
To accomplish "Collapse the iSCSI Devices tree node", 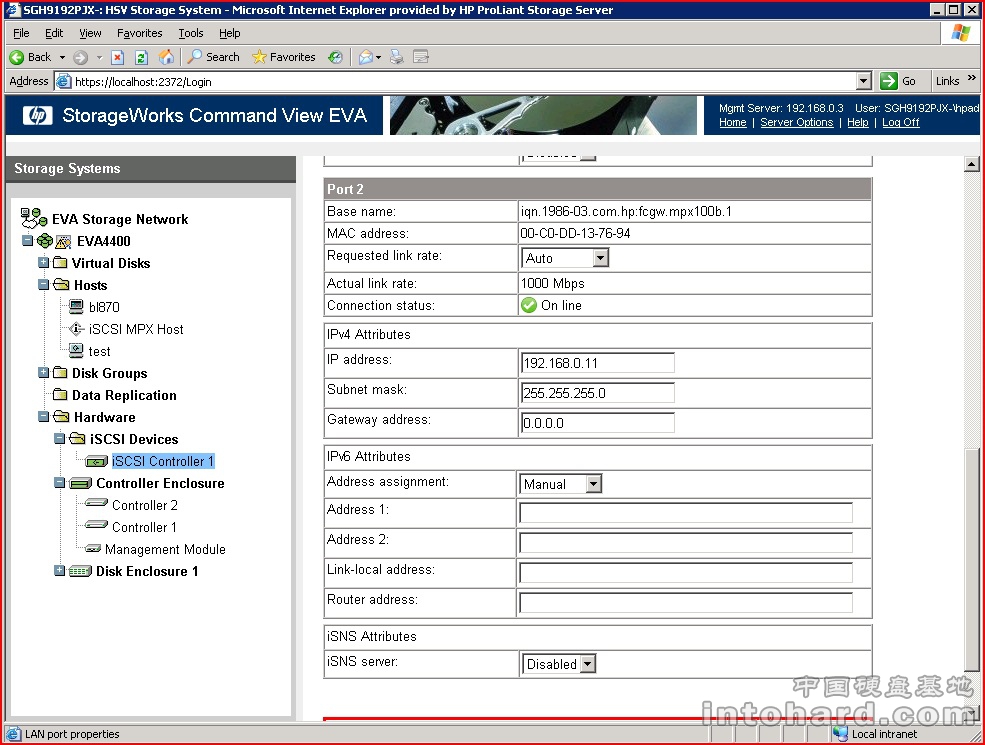I will tap(59, 438).
